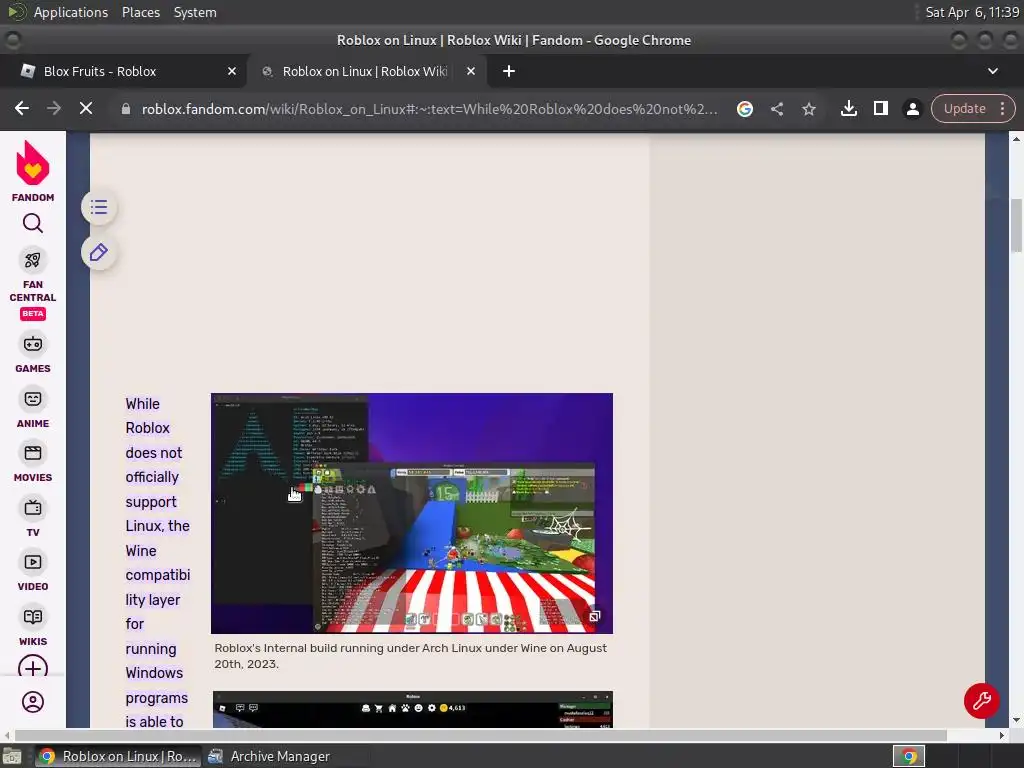Toggle Chrome side panel icon
The width and height of the screenshot is (1024, 768).
click(x=880, y=108)
